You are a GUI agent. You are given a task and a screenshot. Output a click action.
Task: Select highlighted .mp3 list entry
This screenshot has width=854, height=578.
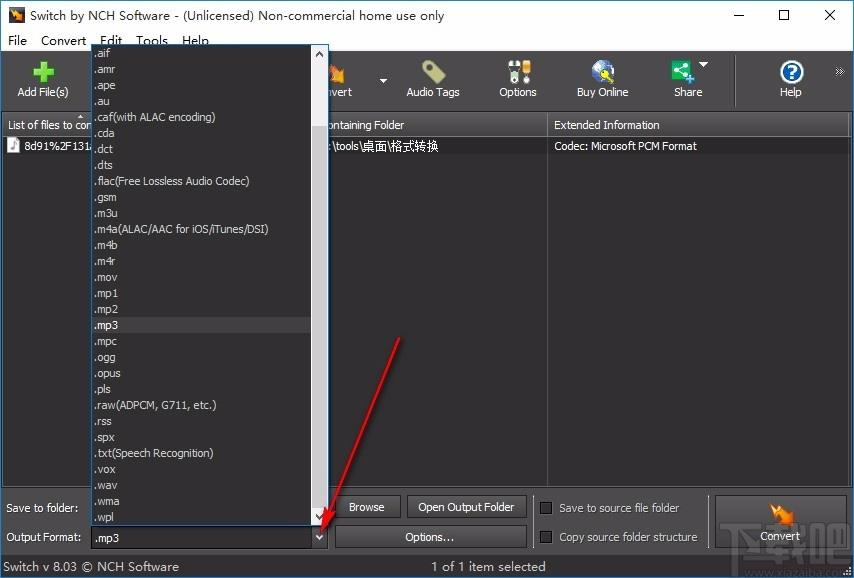(x=200, y=325)
